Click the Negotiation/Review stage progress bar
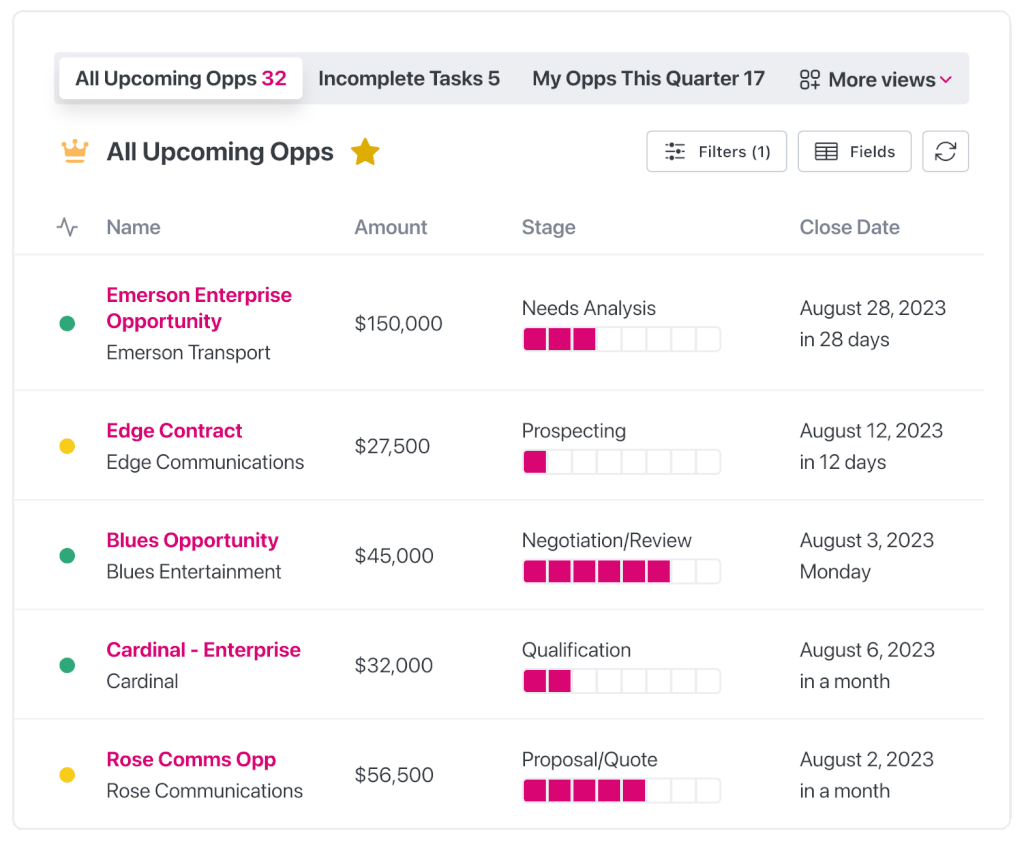 pyautogui.click(x=622, y=572)
